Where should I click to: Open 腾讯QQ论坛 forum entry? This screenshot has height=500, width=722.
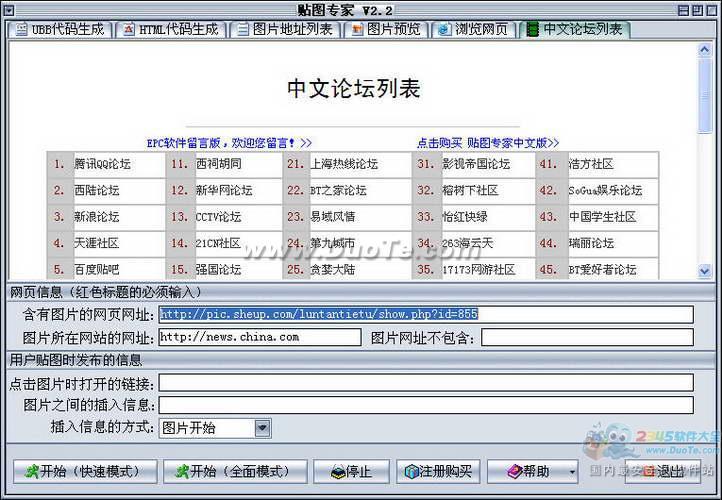pyautogui.click(x=102, y=164)
